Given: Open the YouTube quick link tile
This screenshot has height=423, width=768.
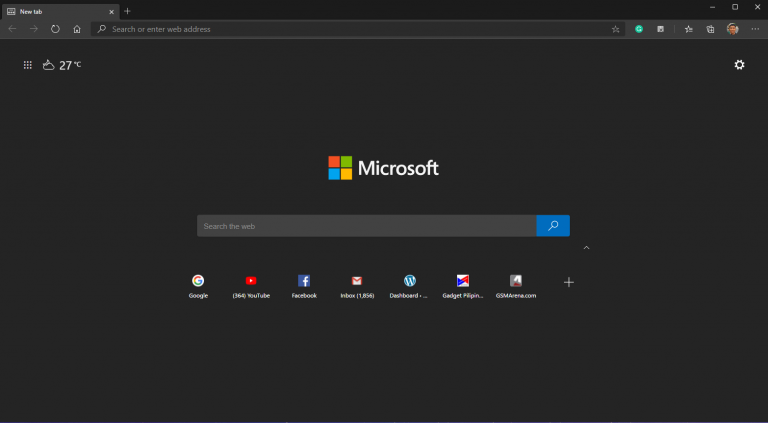Looking at the screenshot, I should click(x=251, y=286).
